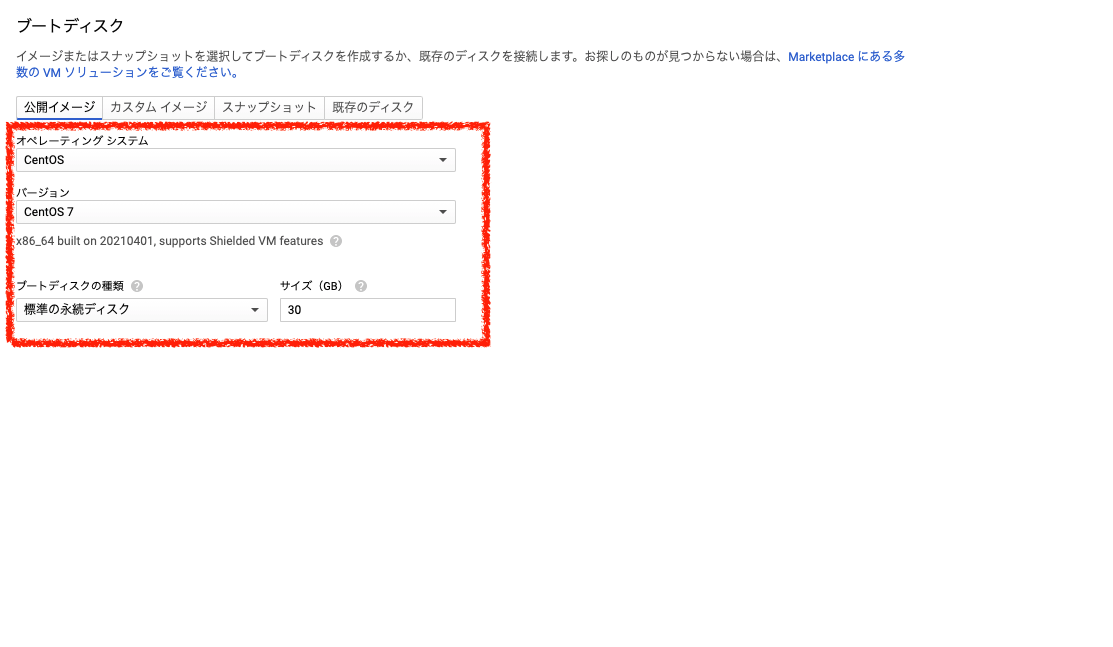The image size is (1113, 647).
Task: Click the dropdown arrow on the CentOS selector
Action: point(443,160)
